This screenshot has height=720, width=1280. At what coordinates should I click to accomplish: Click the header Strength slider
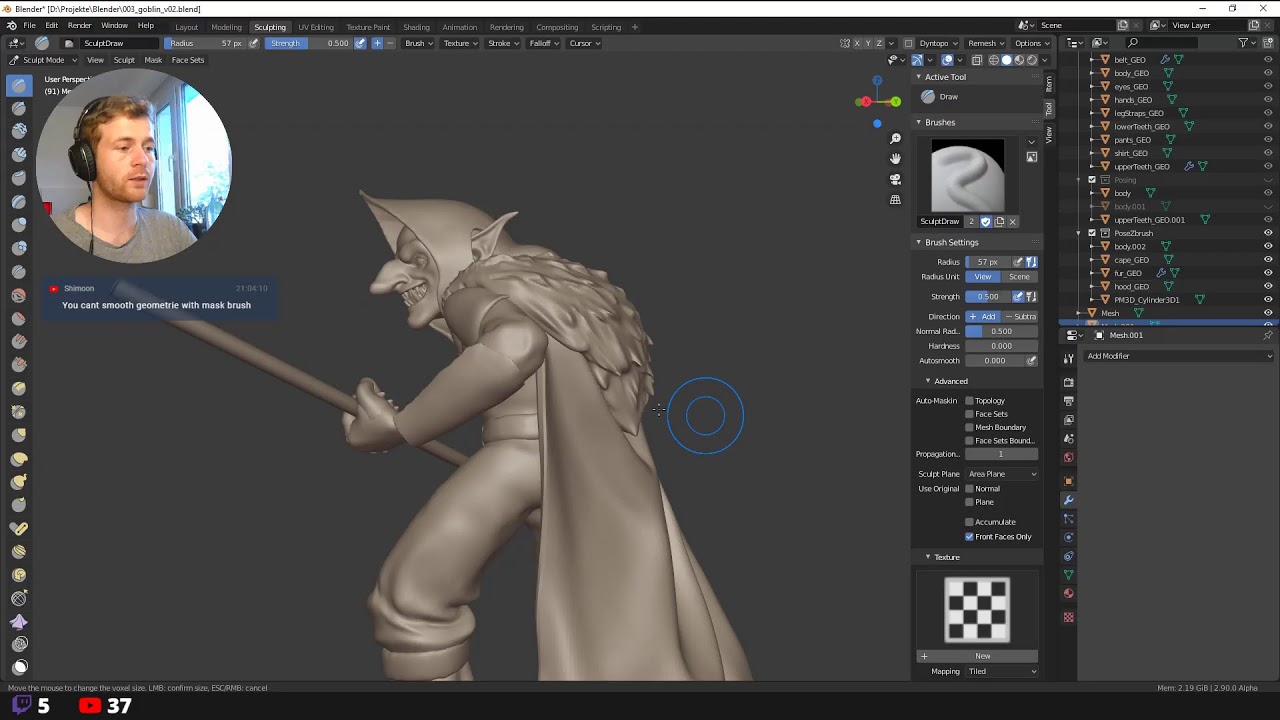(310, 43)
